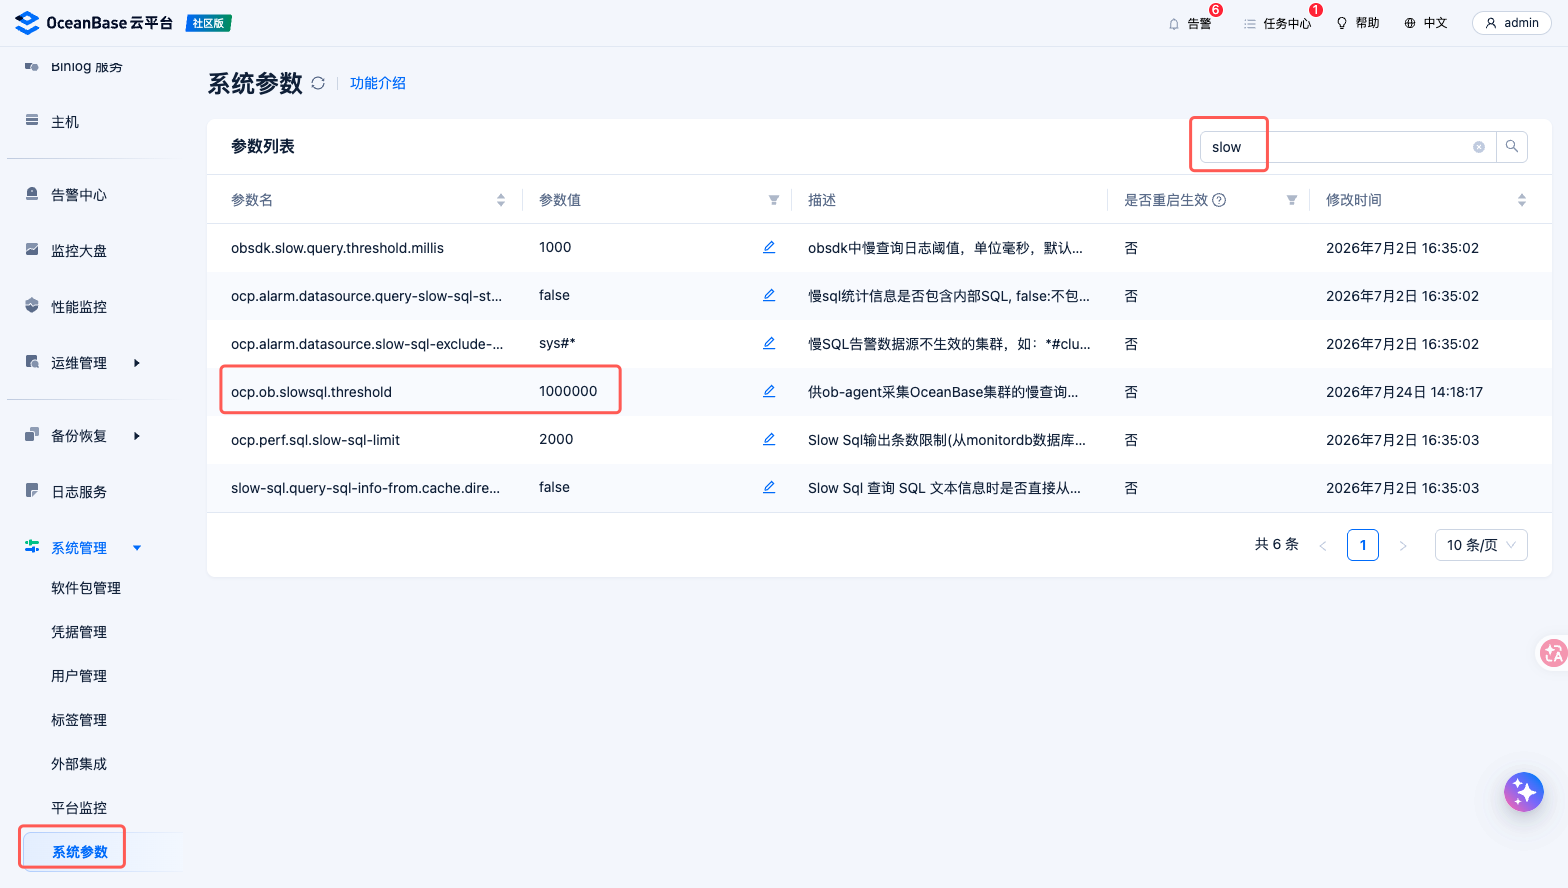Click the 主机 sidebar icon
The image size is (1568, 888).
coord(32,120)
